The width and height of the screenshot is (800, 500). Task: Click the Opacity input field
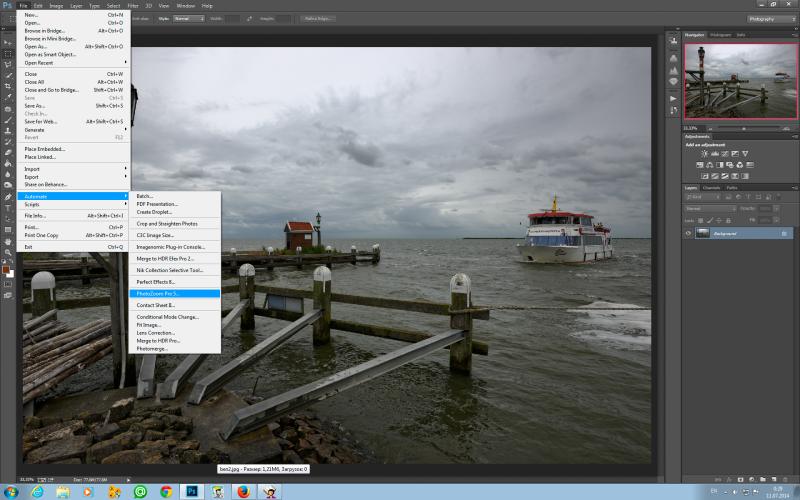click(766, 209)
